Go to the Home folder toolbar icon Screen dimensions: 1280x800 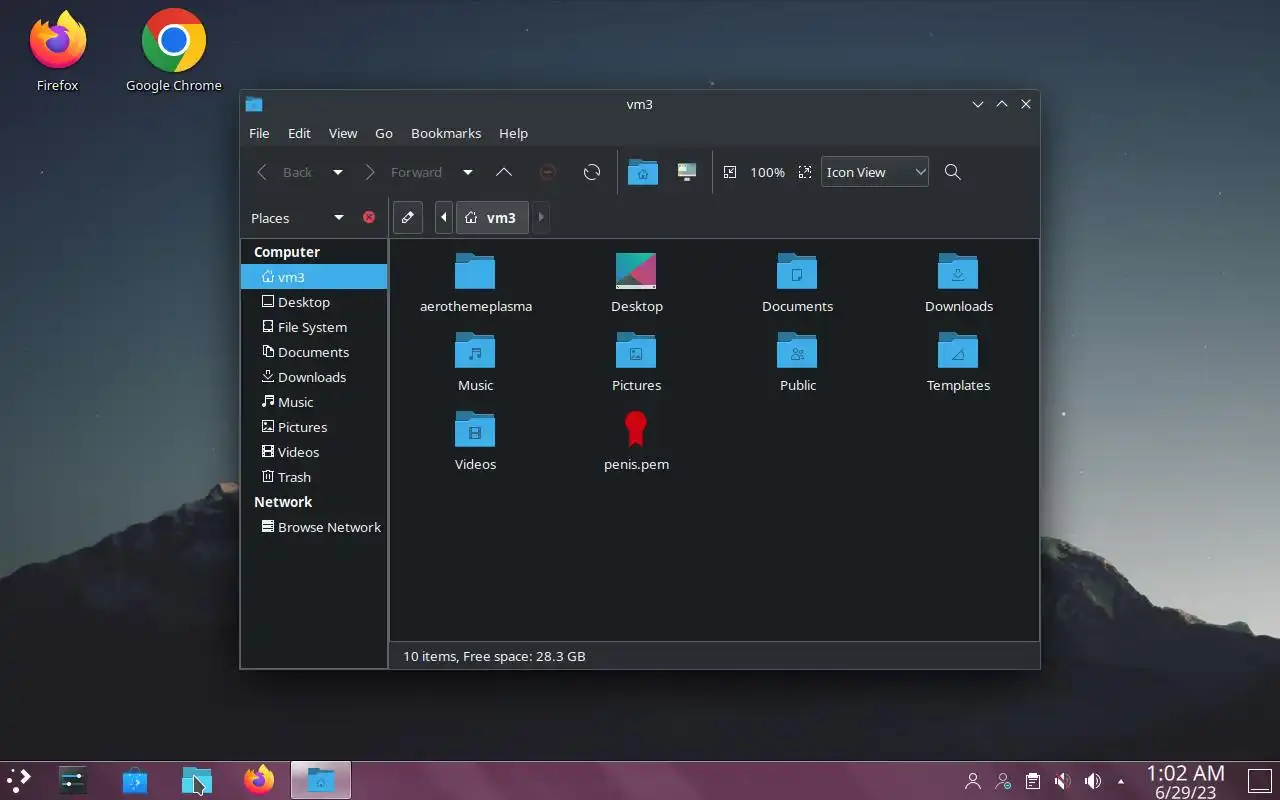coord(642,172)
